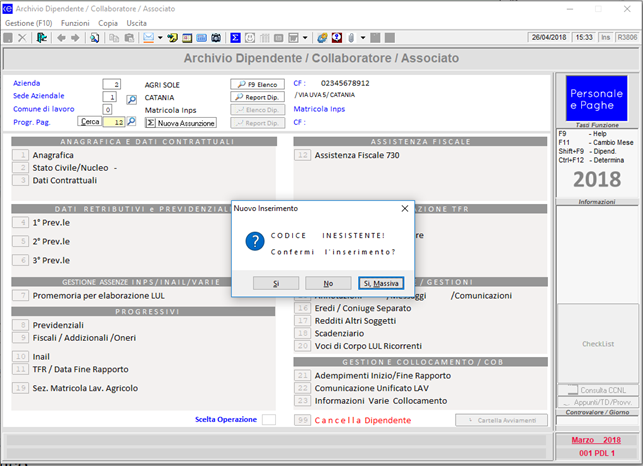The height and width of the screenshot is (466, 643).
Task: Click the yellow arrow note toolbar icon
Action: point(173,38)
